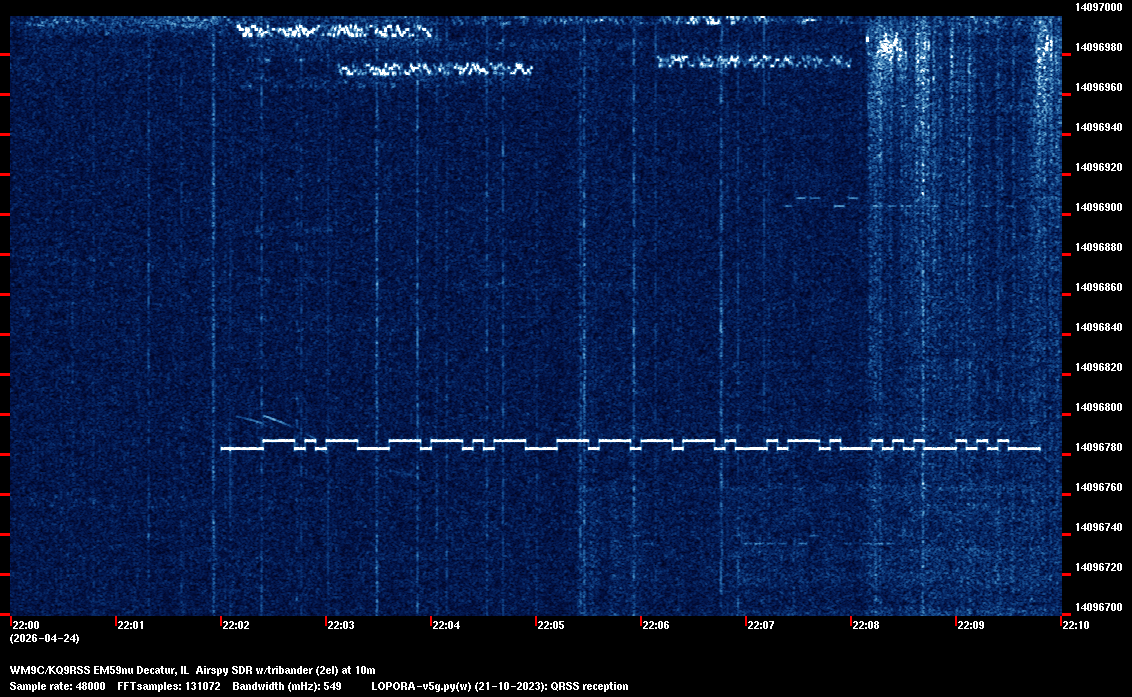This screenshot has height=697, width=1132.
Task: Click the 22:08 time axis label
Action: pos(865,626)
